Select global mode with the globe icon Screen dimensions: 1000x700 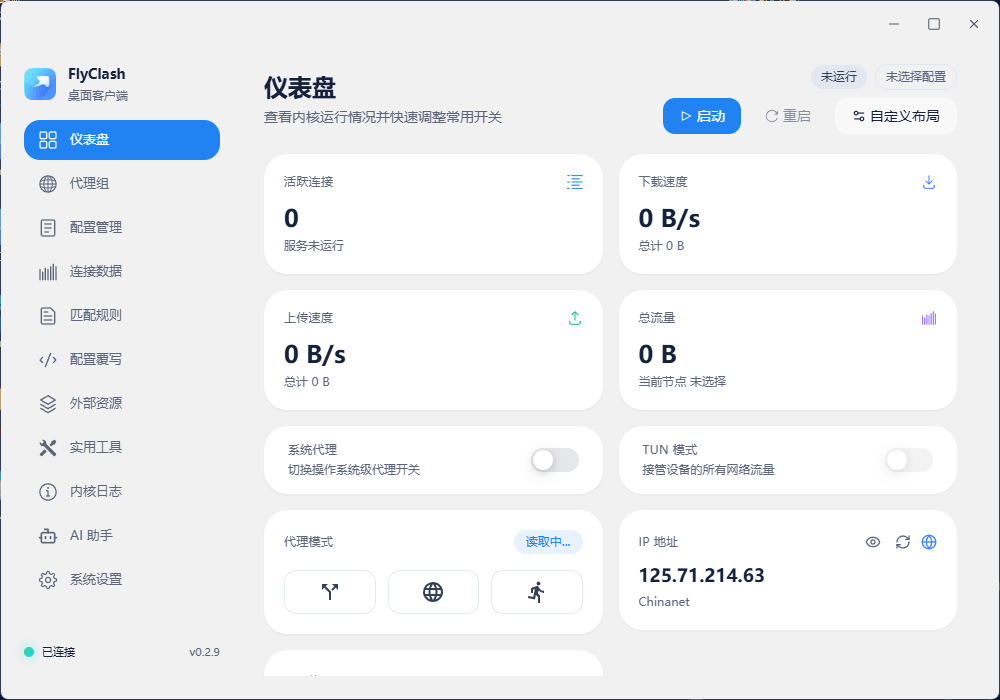point(433,592)
